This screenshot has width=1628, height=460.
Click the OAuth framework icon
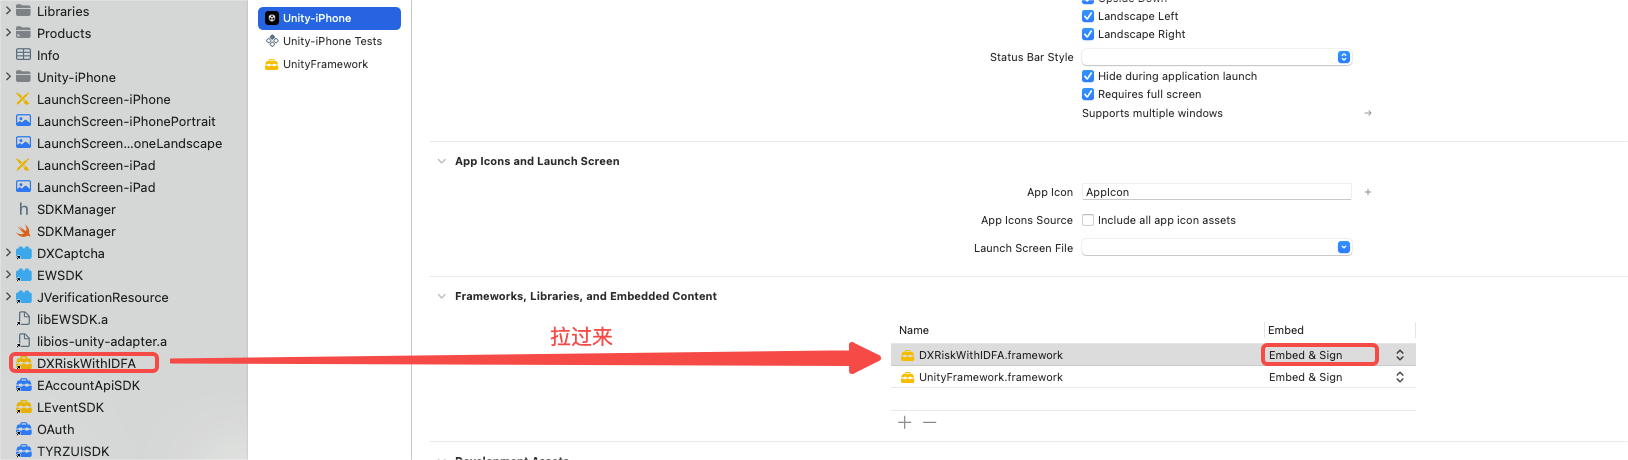[x=24, y=429]
